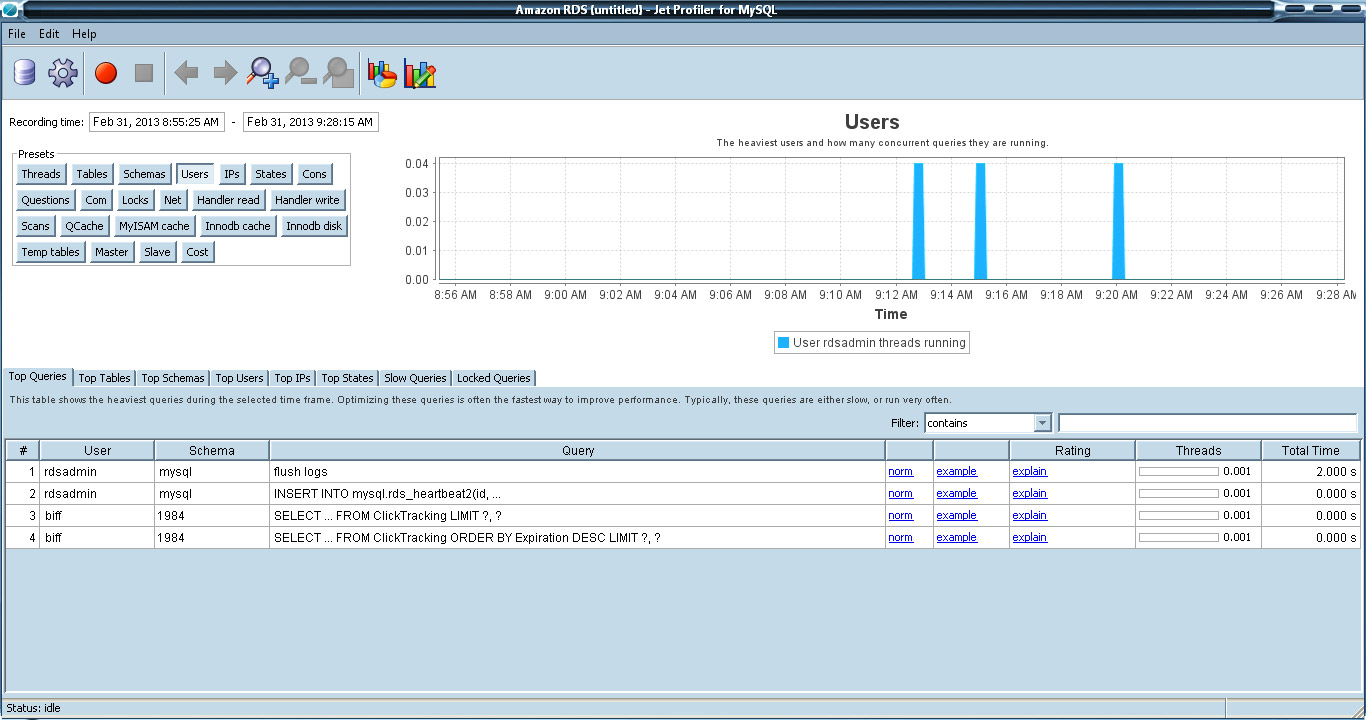Click the blue rdsadmin legend swatch
This screenshot has height=720, width=1366.
click(783, 343)
